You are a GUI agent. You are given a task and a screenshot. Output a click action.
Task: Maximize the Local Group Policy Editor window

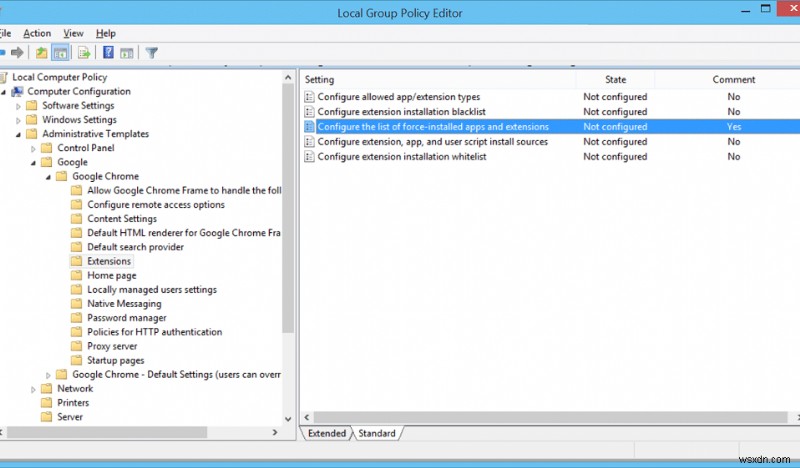click(x=765, y=9)
